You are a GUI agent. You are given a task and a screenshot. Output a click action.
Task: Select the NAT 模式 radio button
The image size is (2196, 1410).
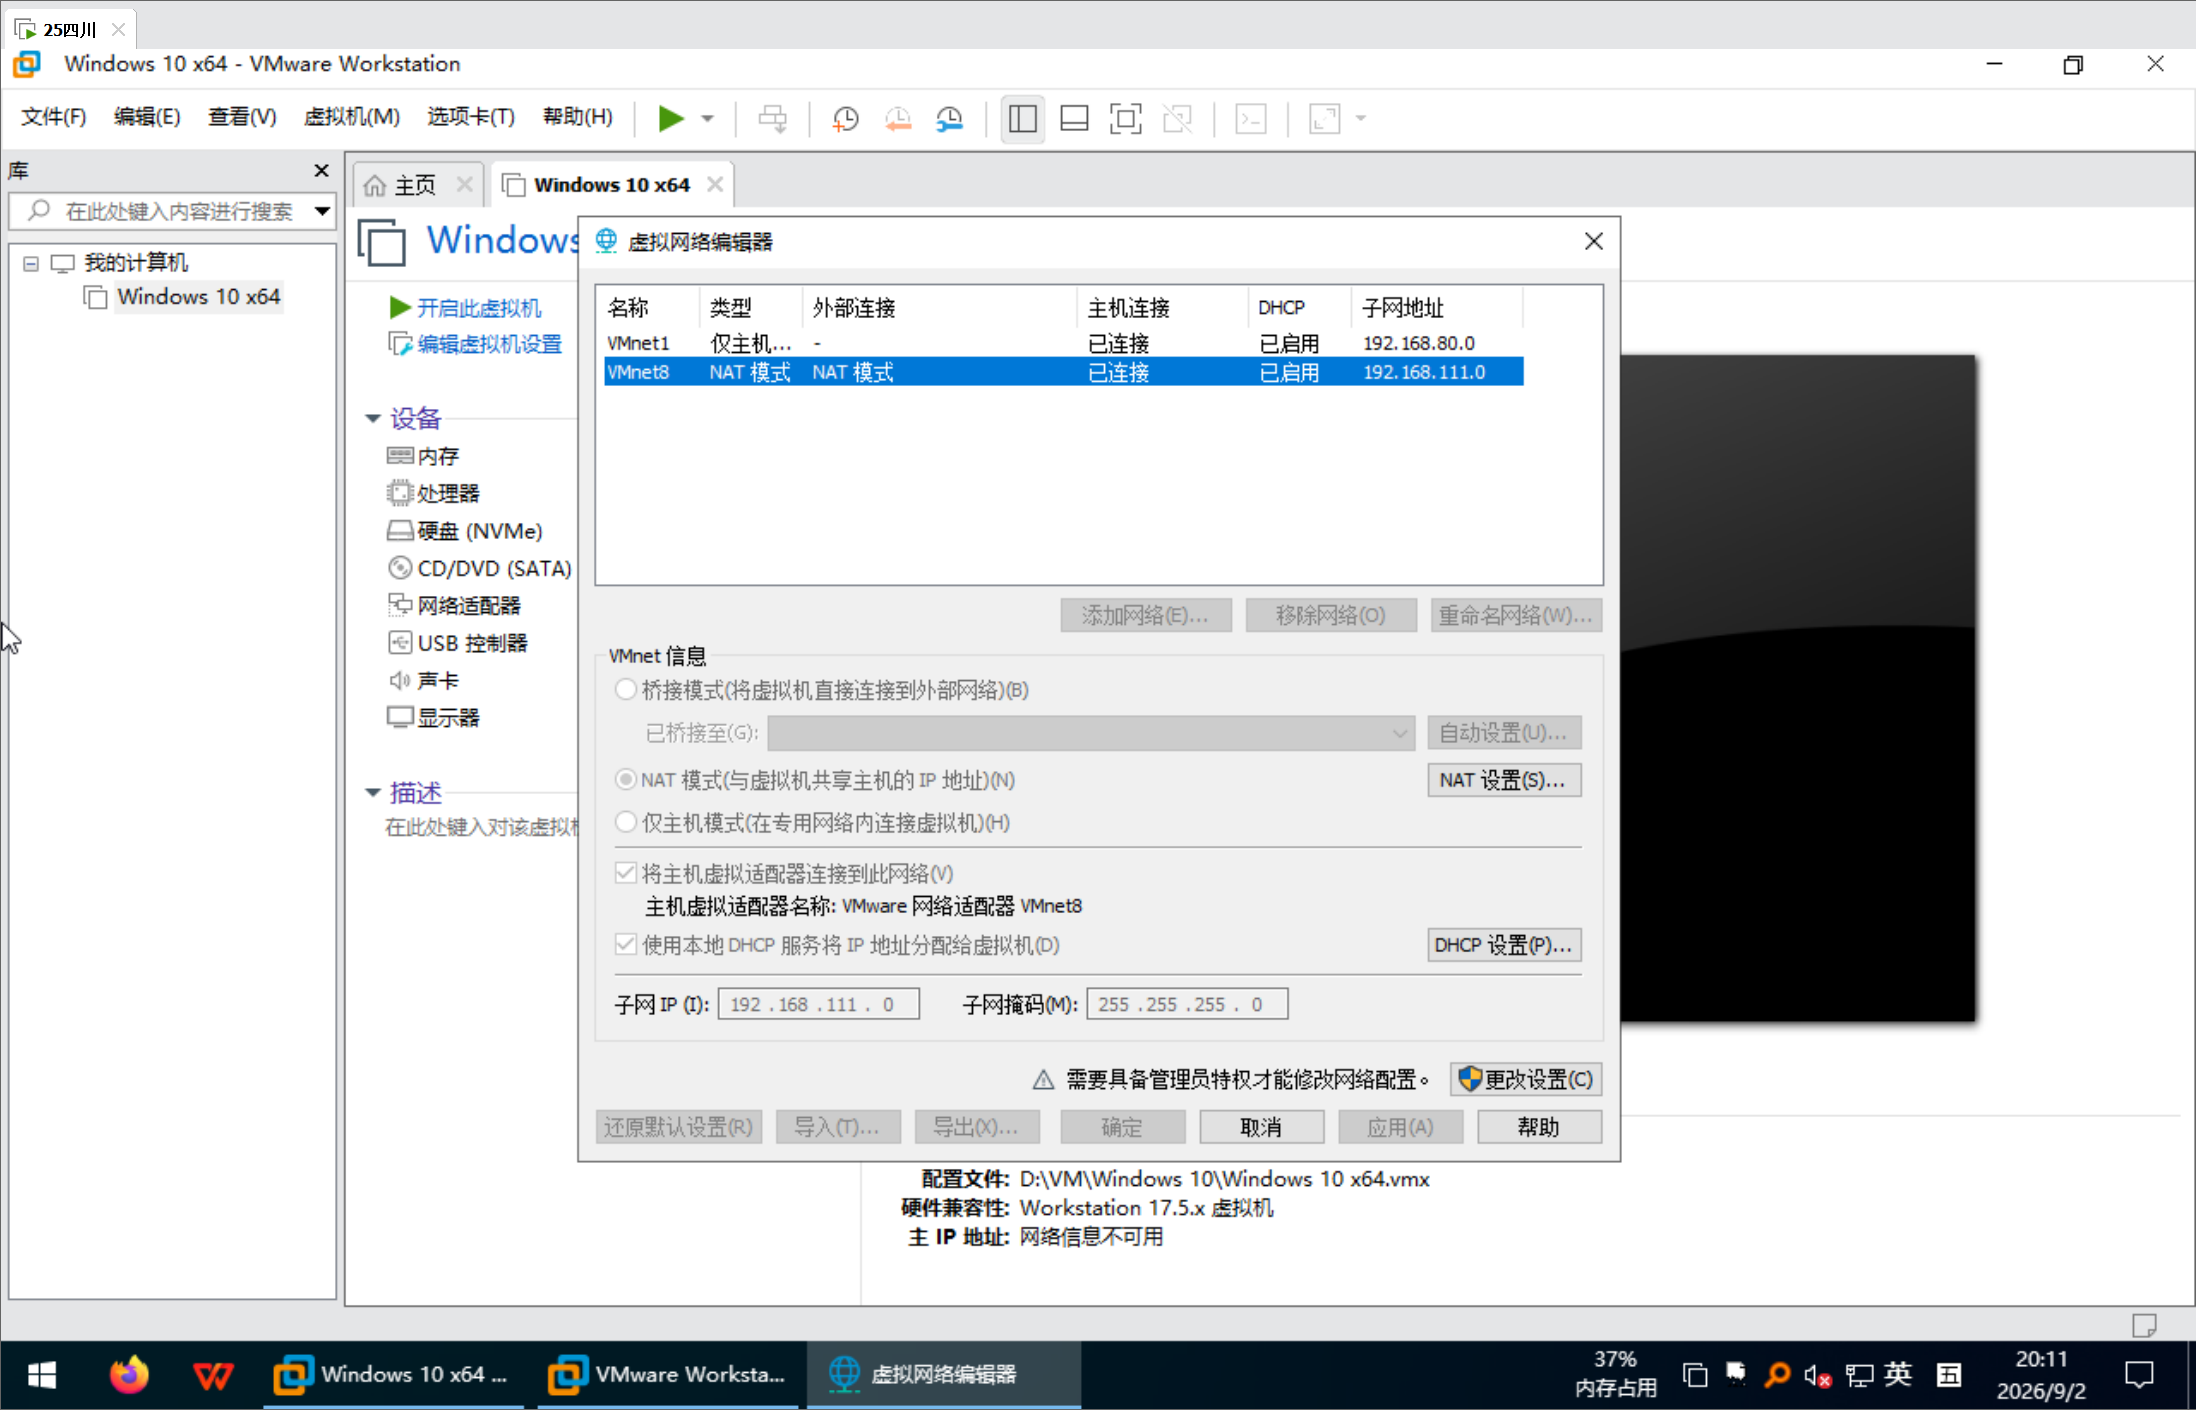tap(626, 779)
